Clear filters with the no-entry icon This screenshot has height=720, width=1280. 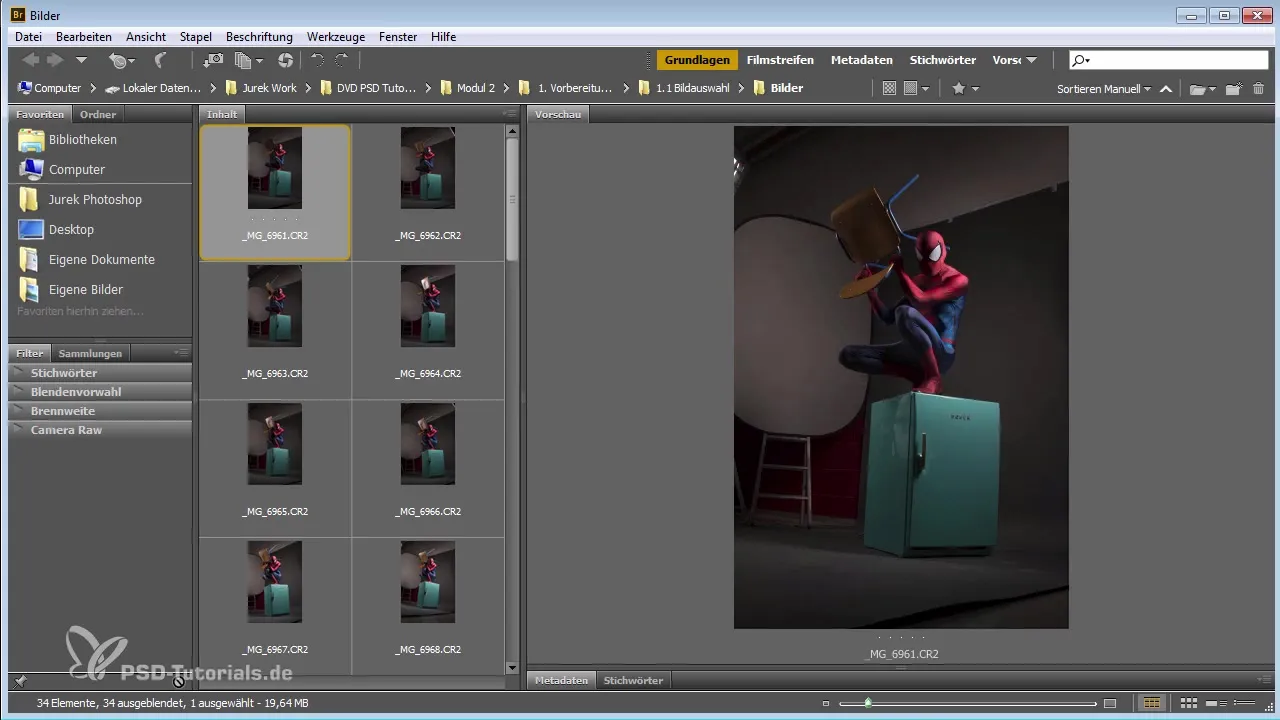(x=178, y=682)
